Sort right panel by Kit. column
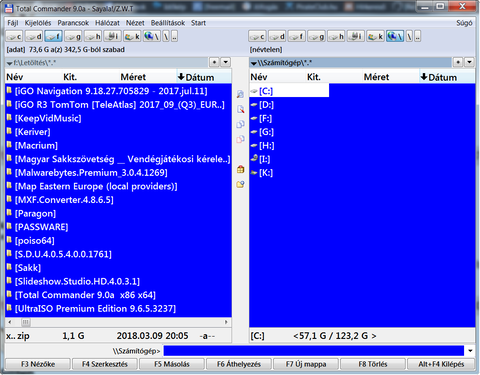Viewport: 480px width, 375px height. 334,77
